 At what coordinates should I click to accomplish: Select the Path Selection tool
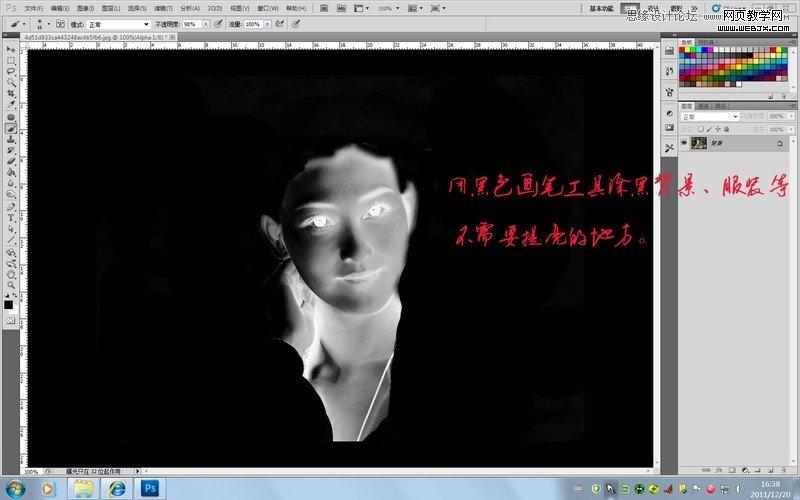tap(10, 229)
